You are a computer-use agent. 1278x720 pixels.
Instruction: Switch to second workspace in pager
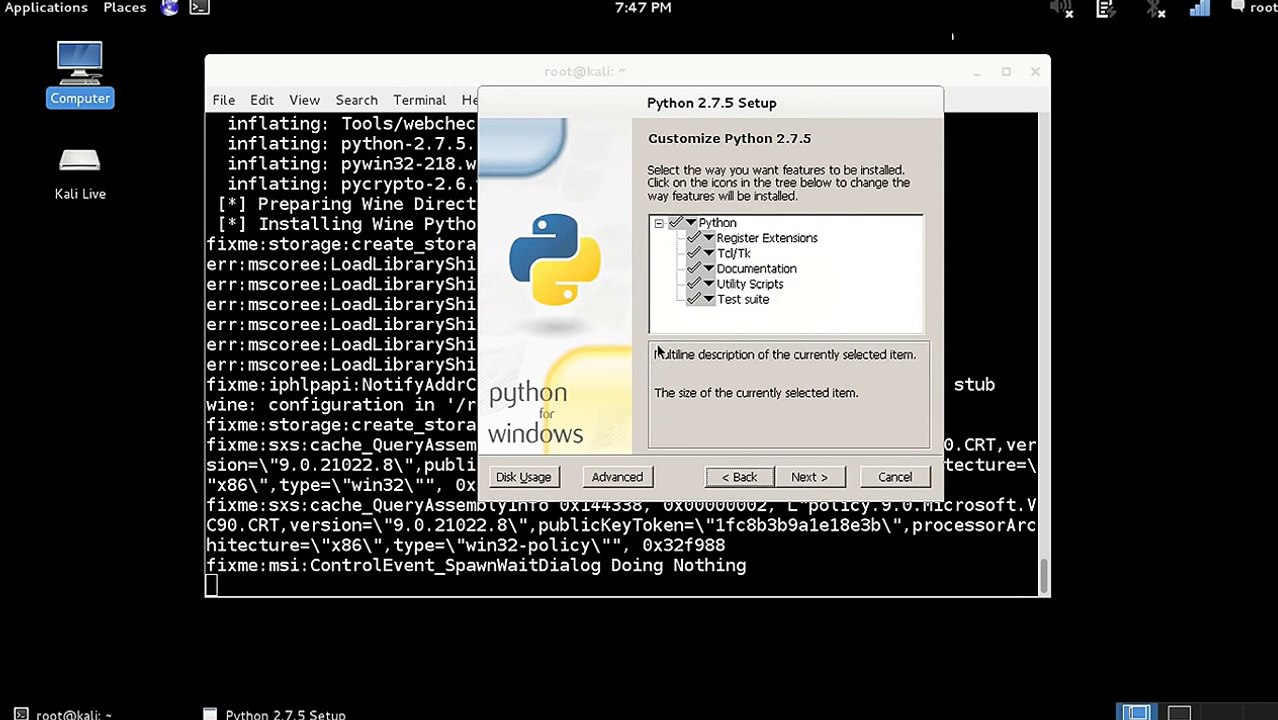(1179, 713)
